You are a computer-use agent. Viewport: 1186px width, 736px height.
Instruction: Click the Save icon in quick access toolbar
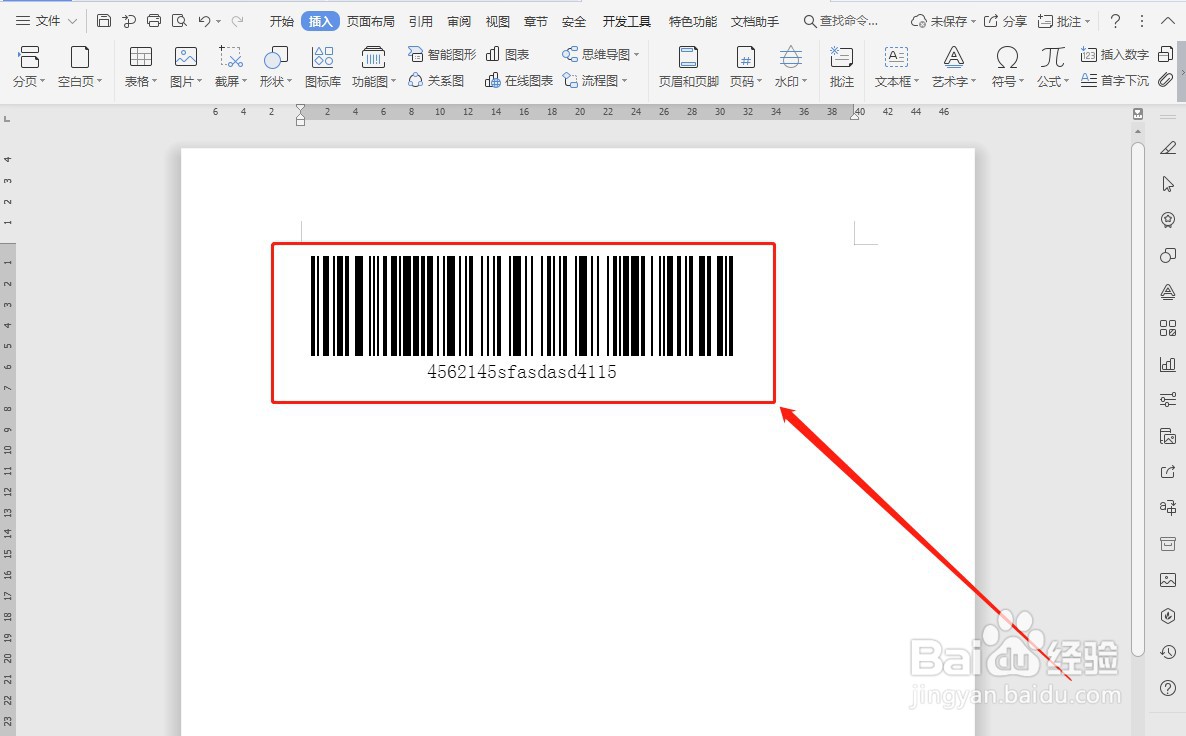[x=104, y=21]
